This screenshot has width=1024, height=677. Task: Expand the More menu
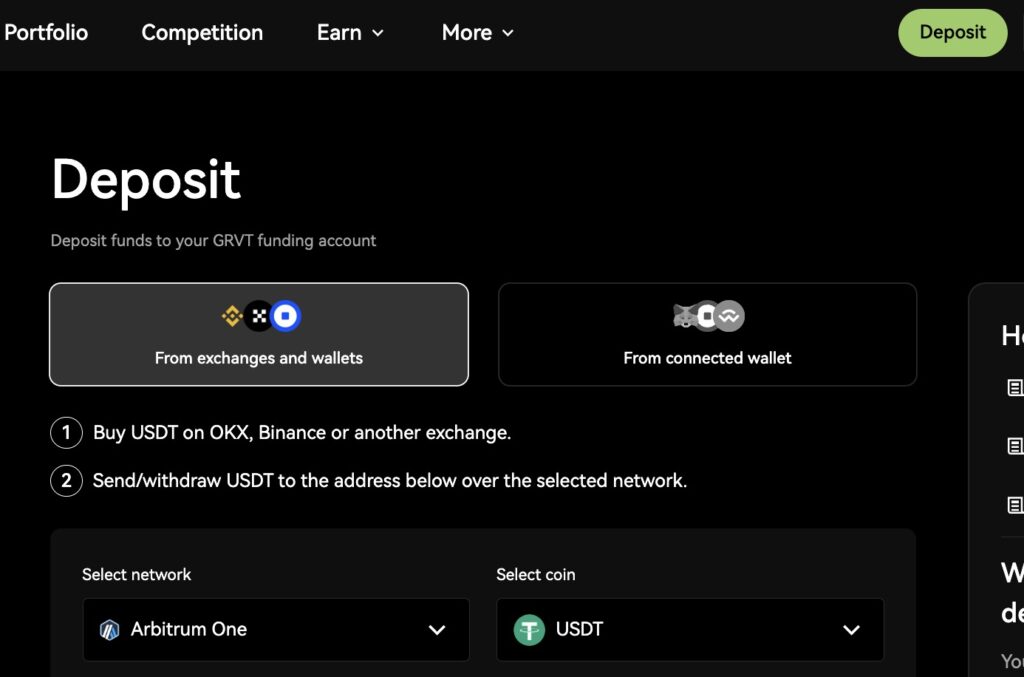[477, 33]
